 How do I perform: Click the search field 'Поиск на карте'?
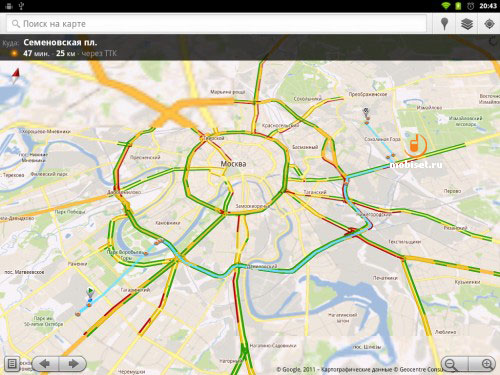pos(216,24)
